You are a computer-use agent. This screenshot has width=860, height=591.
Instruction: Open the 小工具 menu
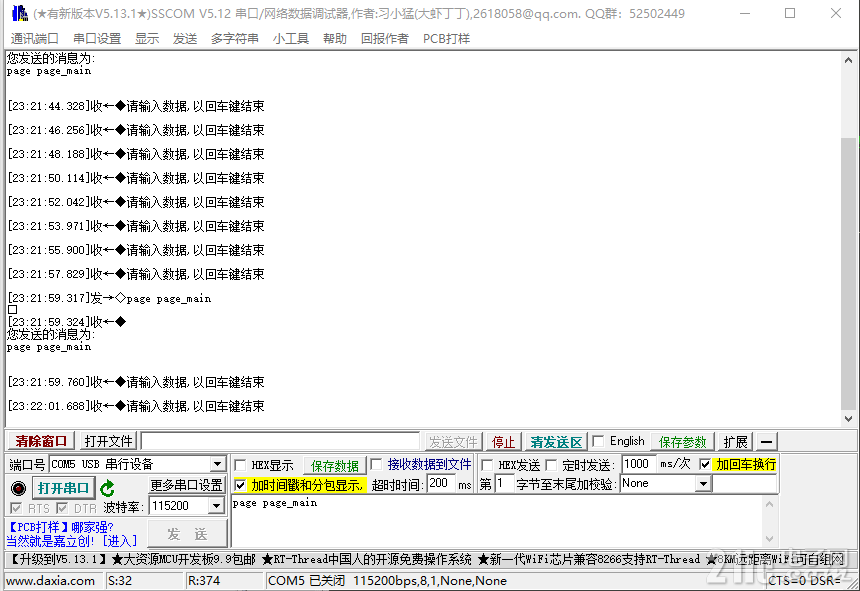tap(291, 38)
